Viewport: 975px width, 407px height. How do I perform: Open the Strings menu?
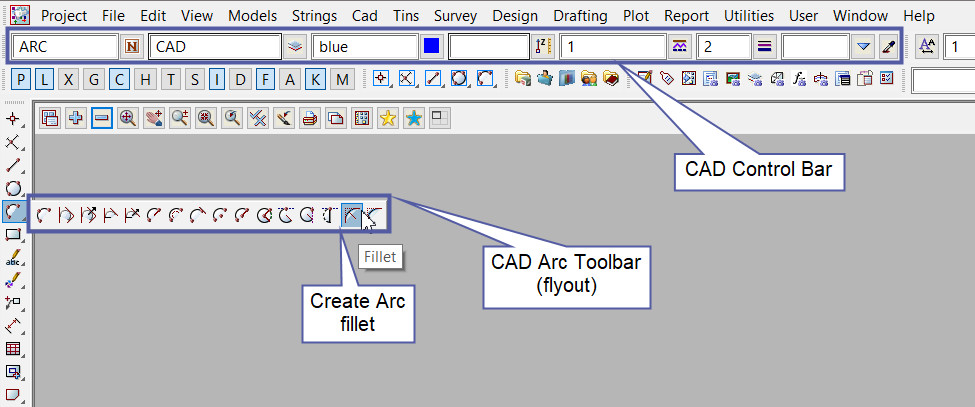pyautogui.click(x=314, y=16)
